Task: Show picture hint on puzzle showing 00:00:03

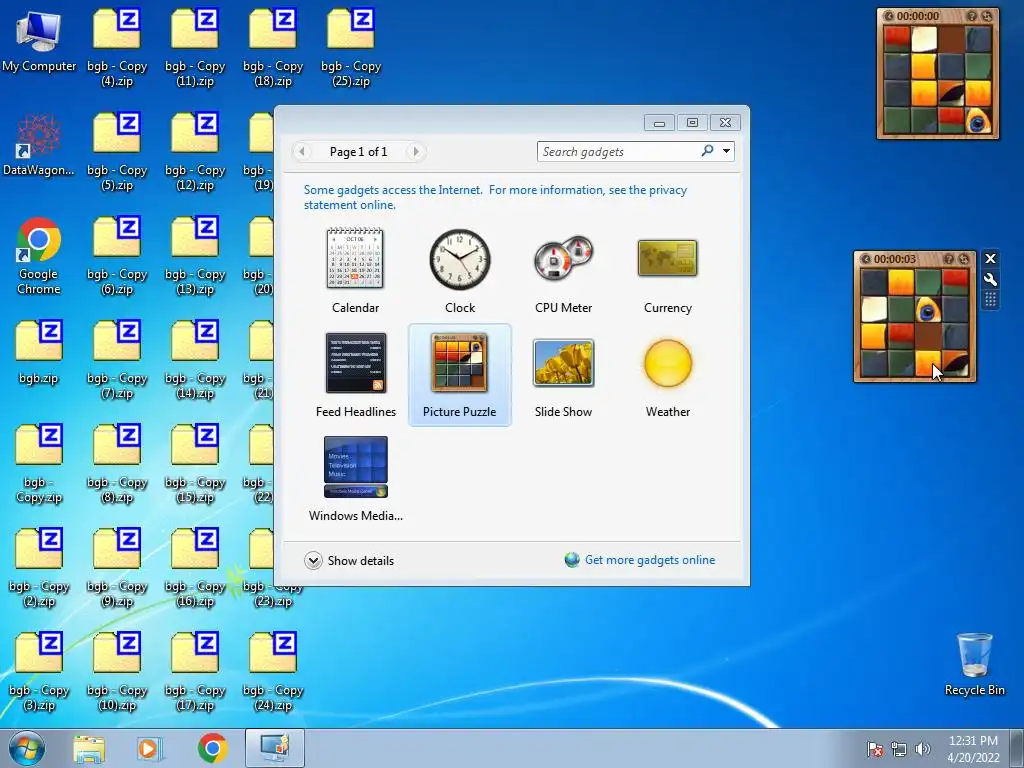Action: tap(949, 259)
